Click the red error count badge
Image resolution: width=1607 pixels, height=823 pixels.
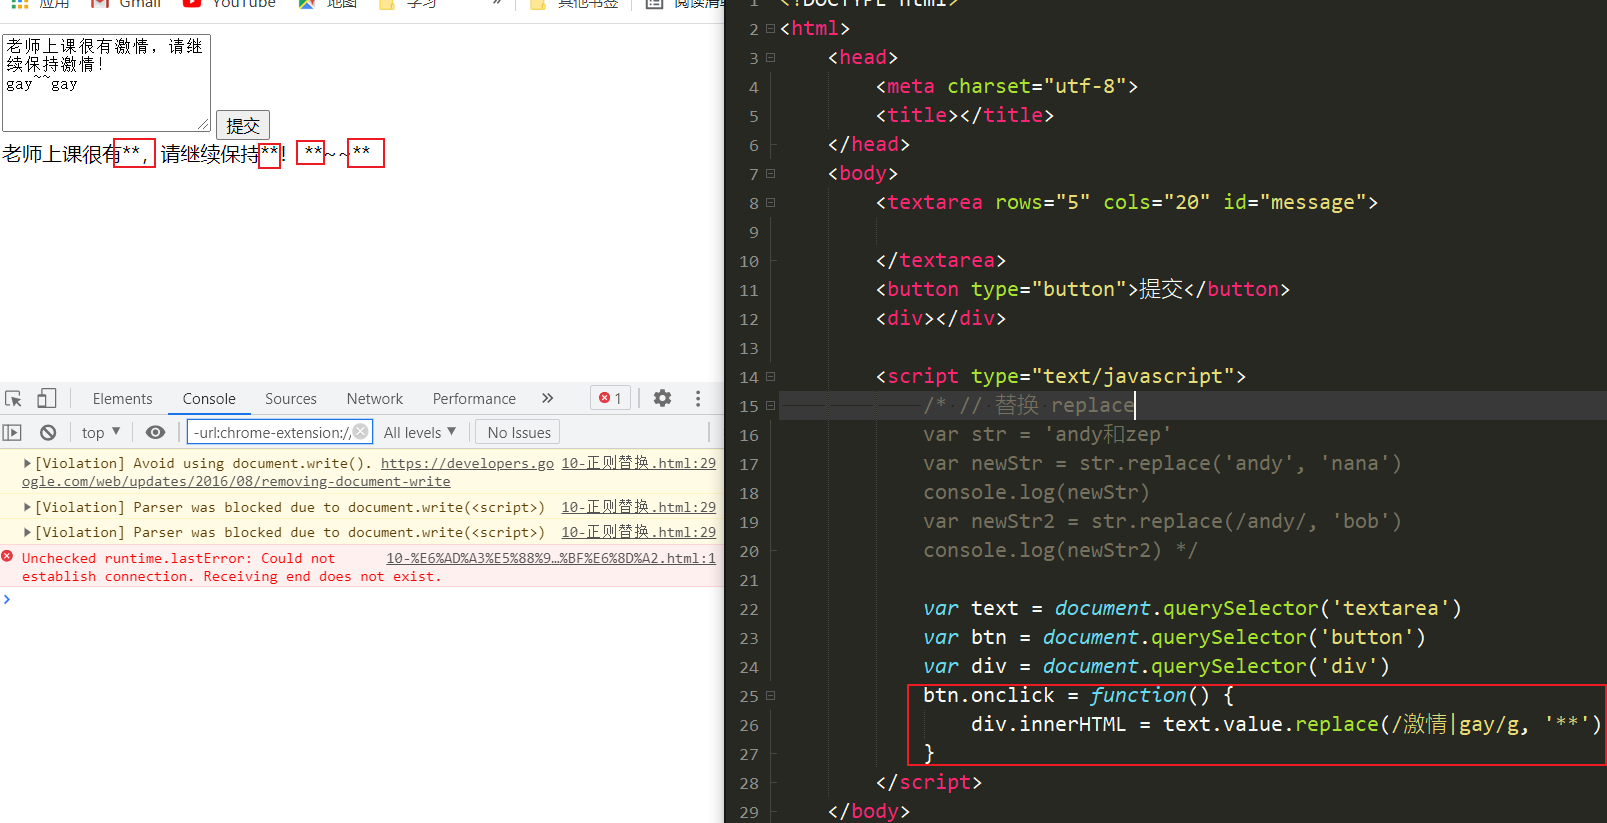coord(610,398)
